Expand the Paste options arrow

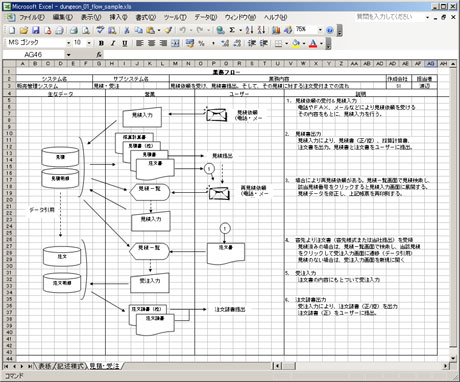(x=159, y=30)
